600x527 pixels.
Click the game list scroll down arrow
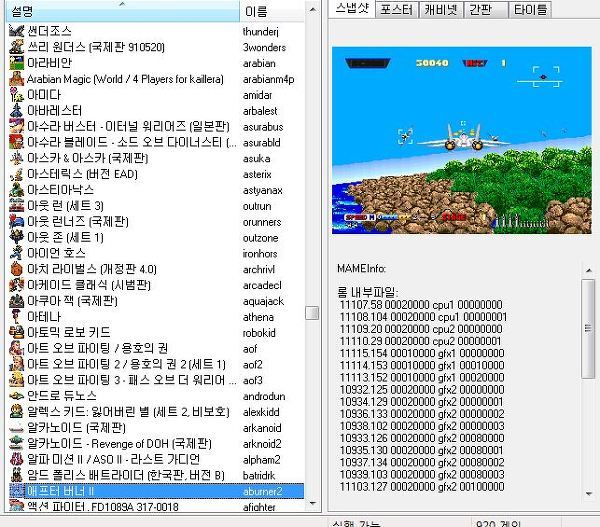pos(313,503)
